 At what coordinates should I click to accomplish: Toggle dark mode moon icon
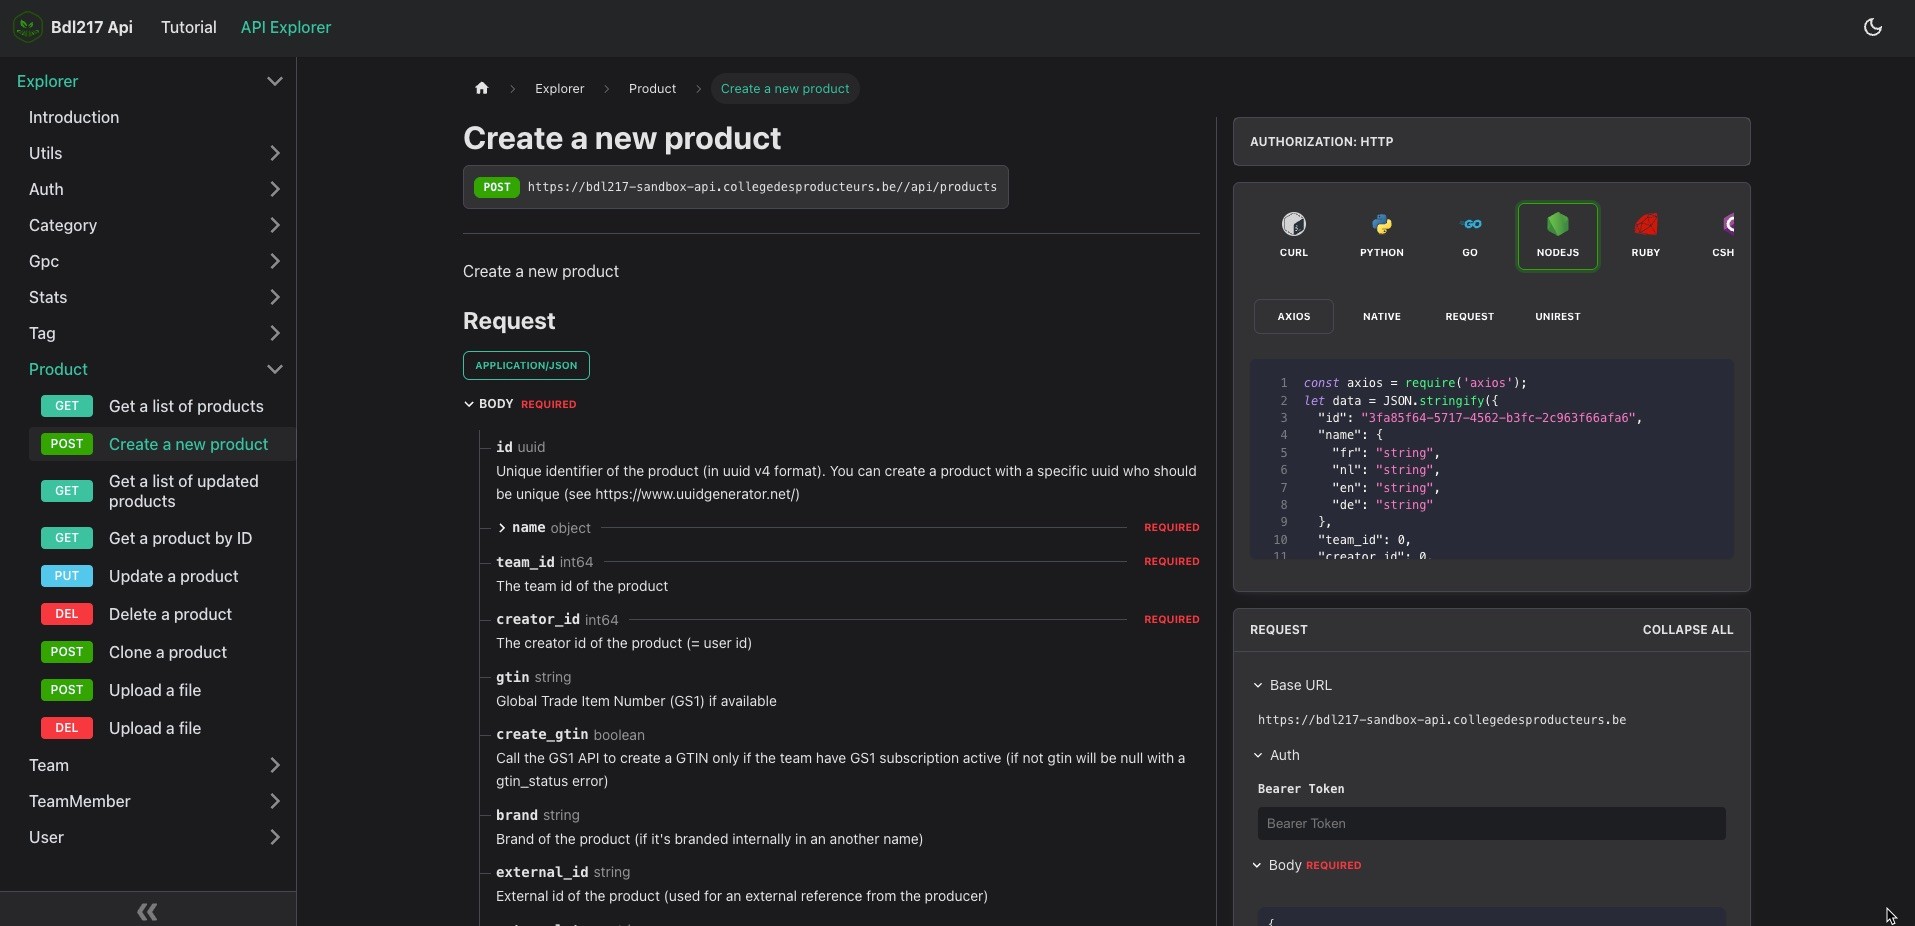pyautogui.click(x=1873, y=27)
